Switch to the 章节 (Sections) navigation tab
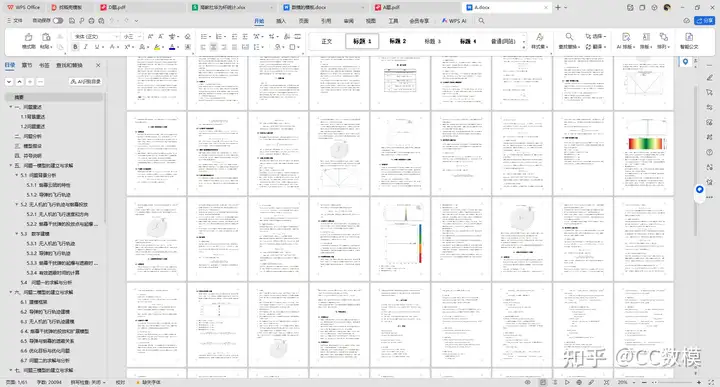Image resolution: width=720 pixels, height=387 pixels. (27, 65)
